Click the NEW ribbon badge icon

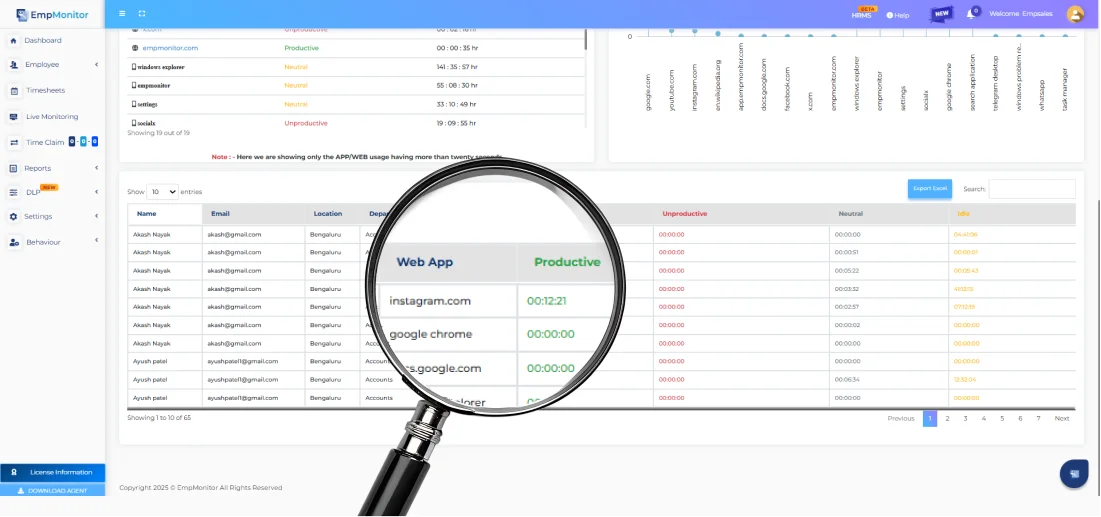tap(941, 14)
